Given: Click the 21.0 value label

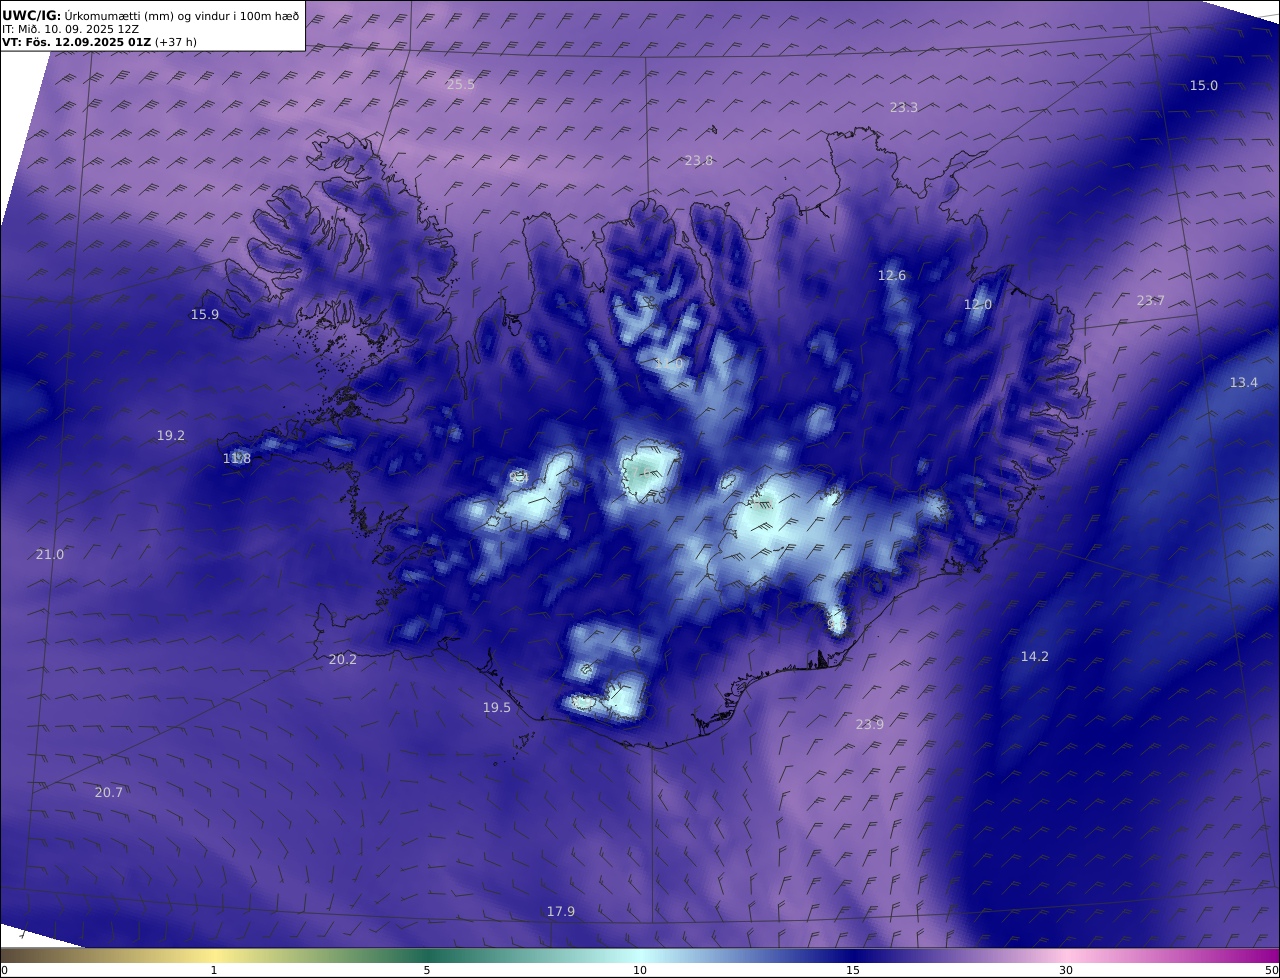Looking at the screenshot, I should point(50,555).
